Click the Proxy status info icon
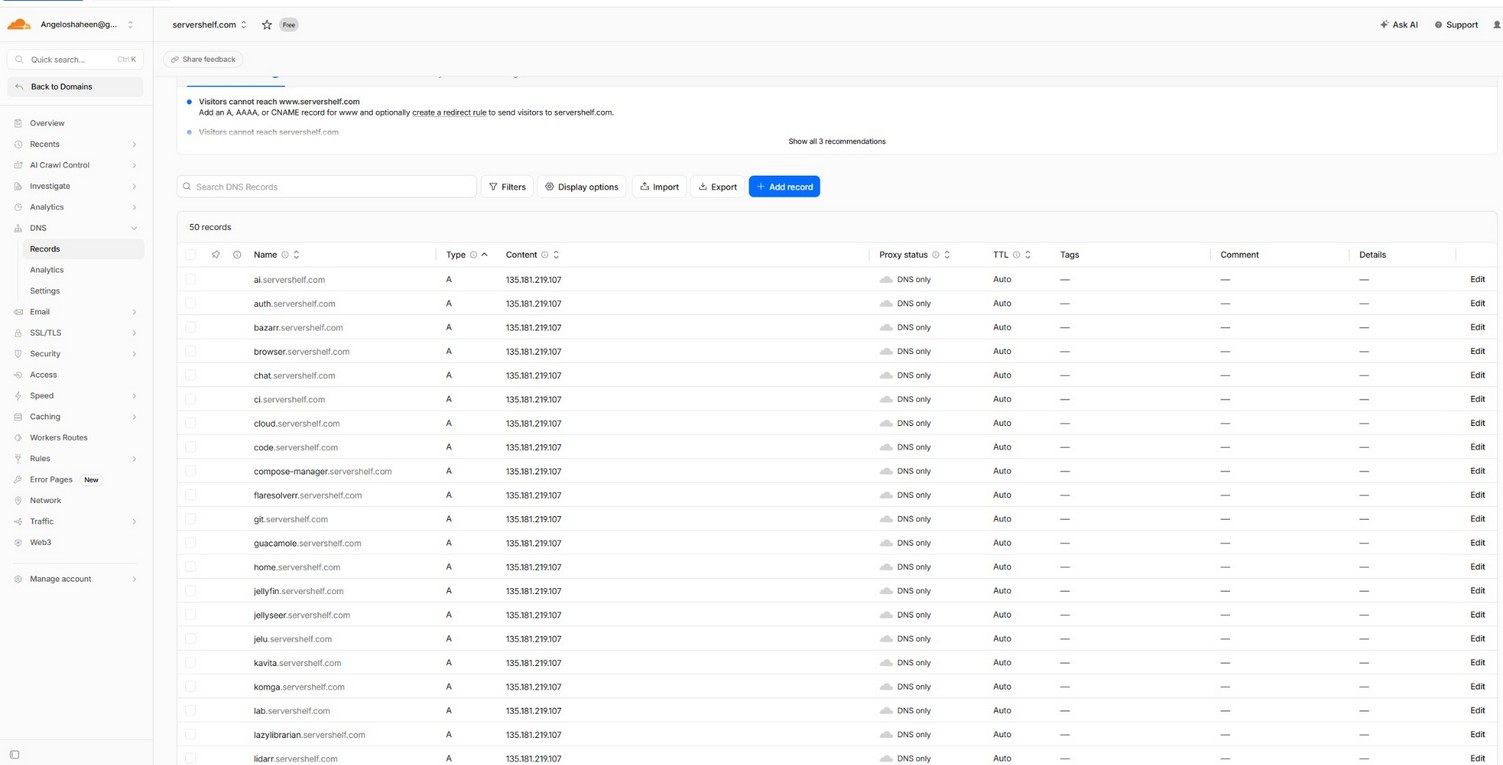This screenshot has height=765, width=1503. [x=936, y=255]
